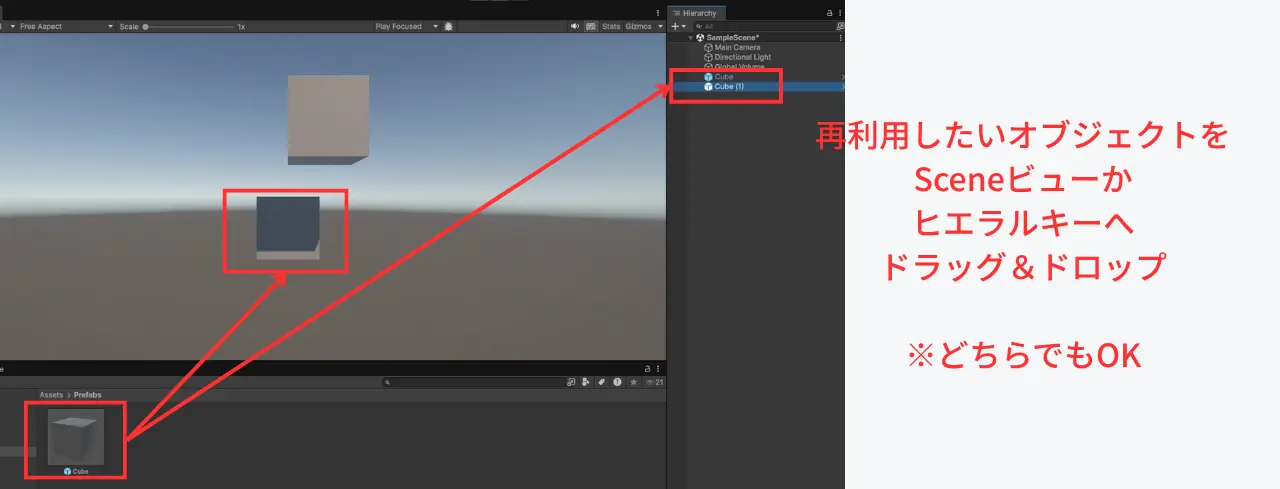Open the Game view panel options menu
Viewport: 1280px width, 489px height.
click(x=660, y=11)
